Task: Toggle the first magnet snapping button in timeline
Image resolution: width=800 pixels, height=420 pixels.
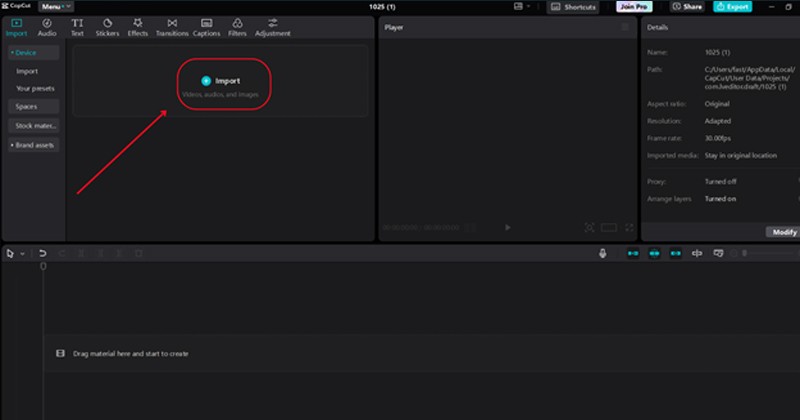Action: [x=632, y=254]
